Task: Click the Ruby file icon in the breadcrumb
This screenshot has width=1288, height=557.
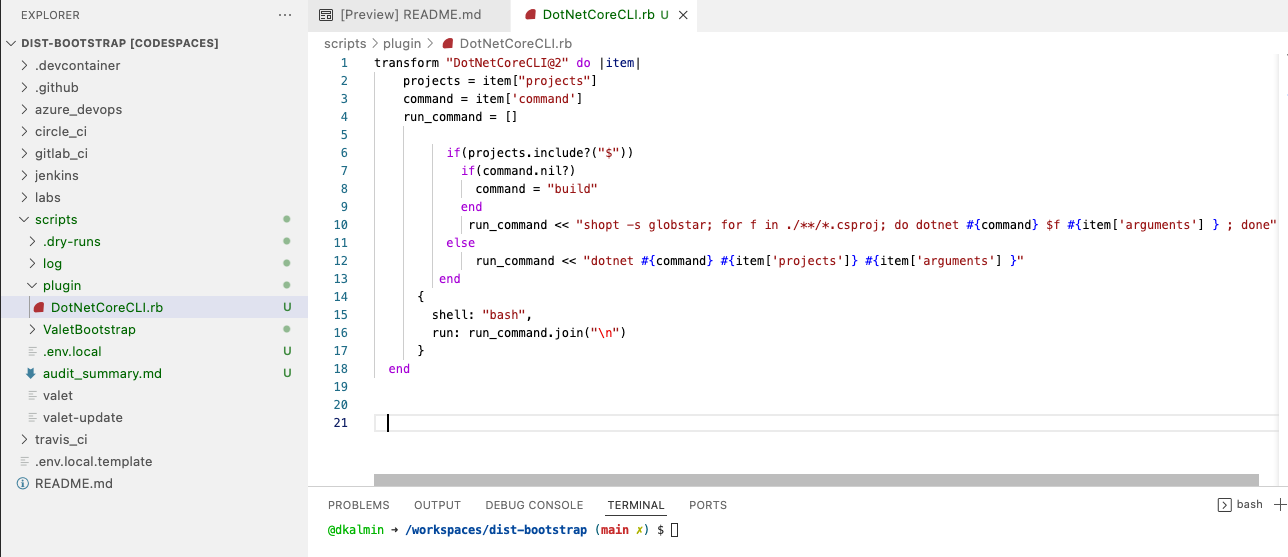Action: (448, 43)
